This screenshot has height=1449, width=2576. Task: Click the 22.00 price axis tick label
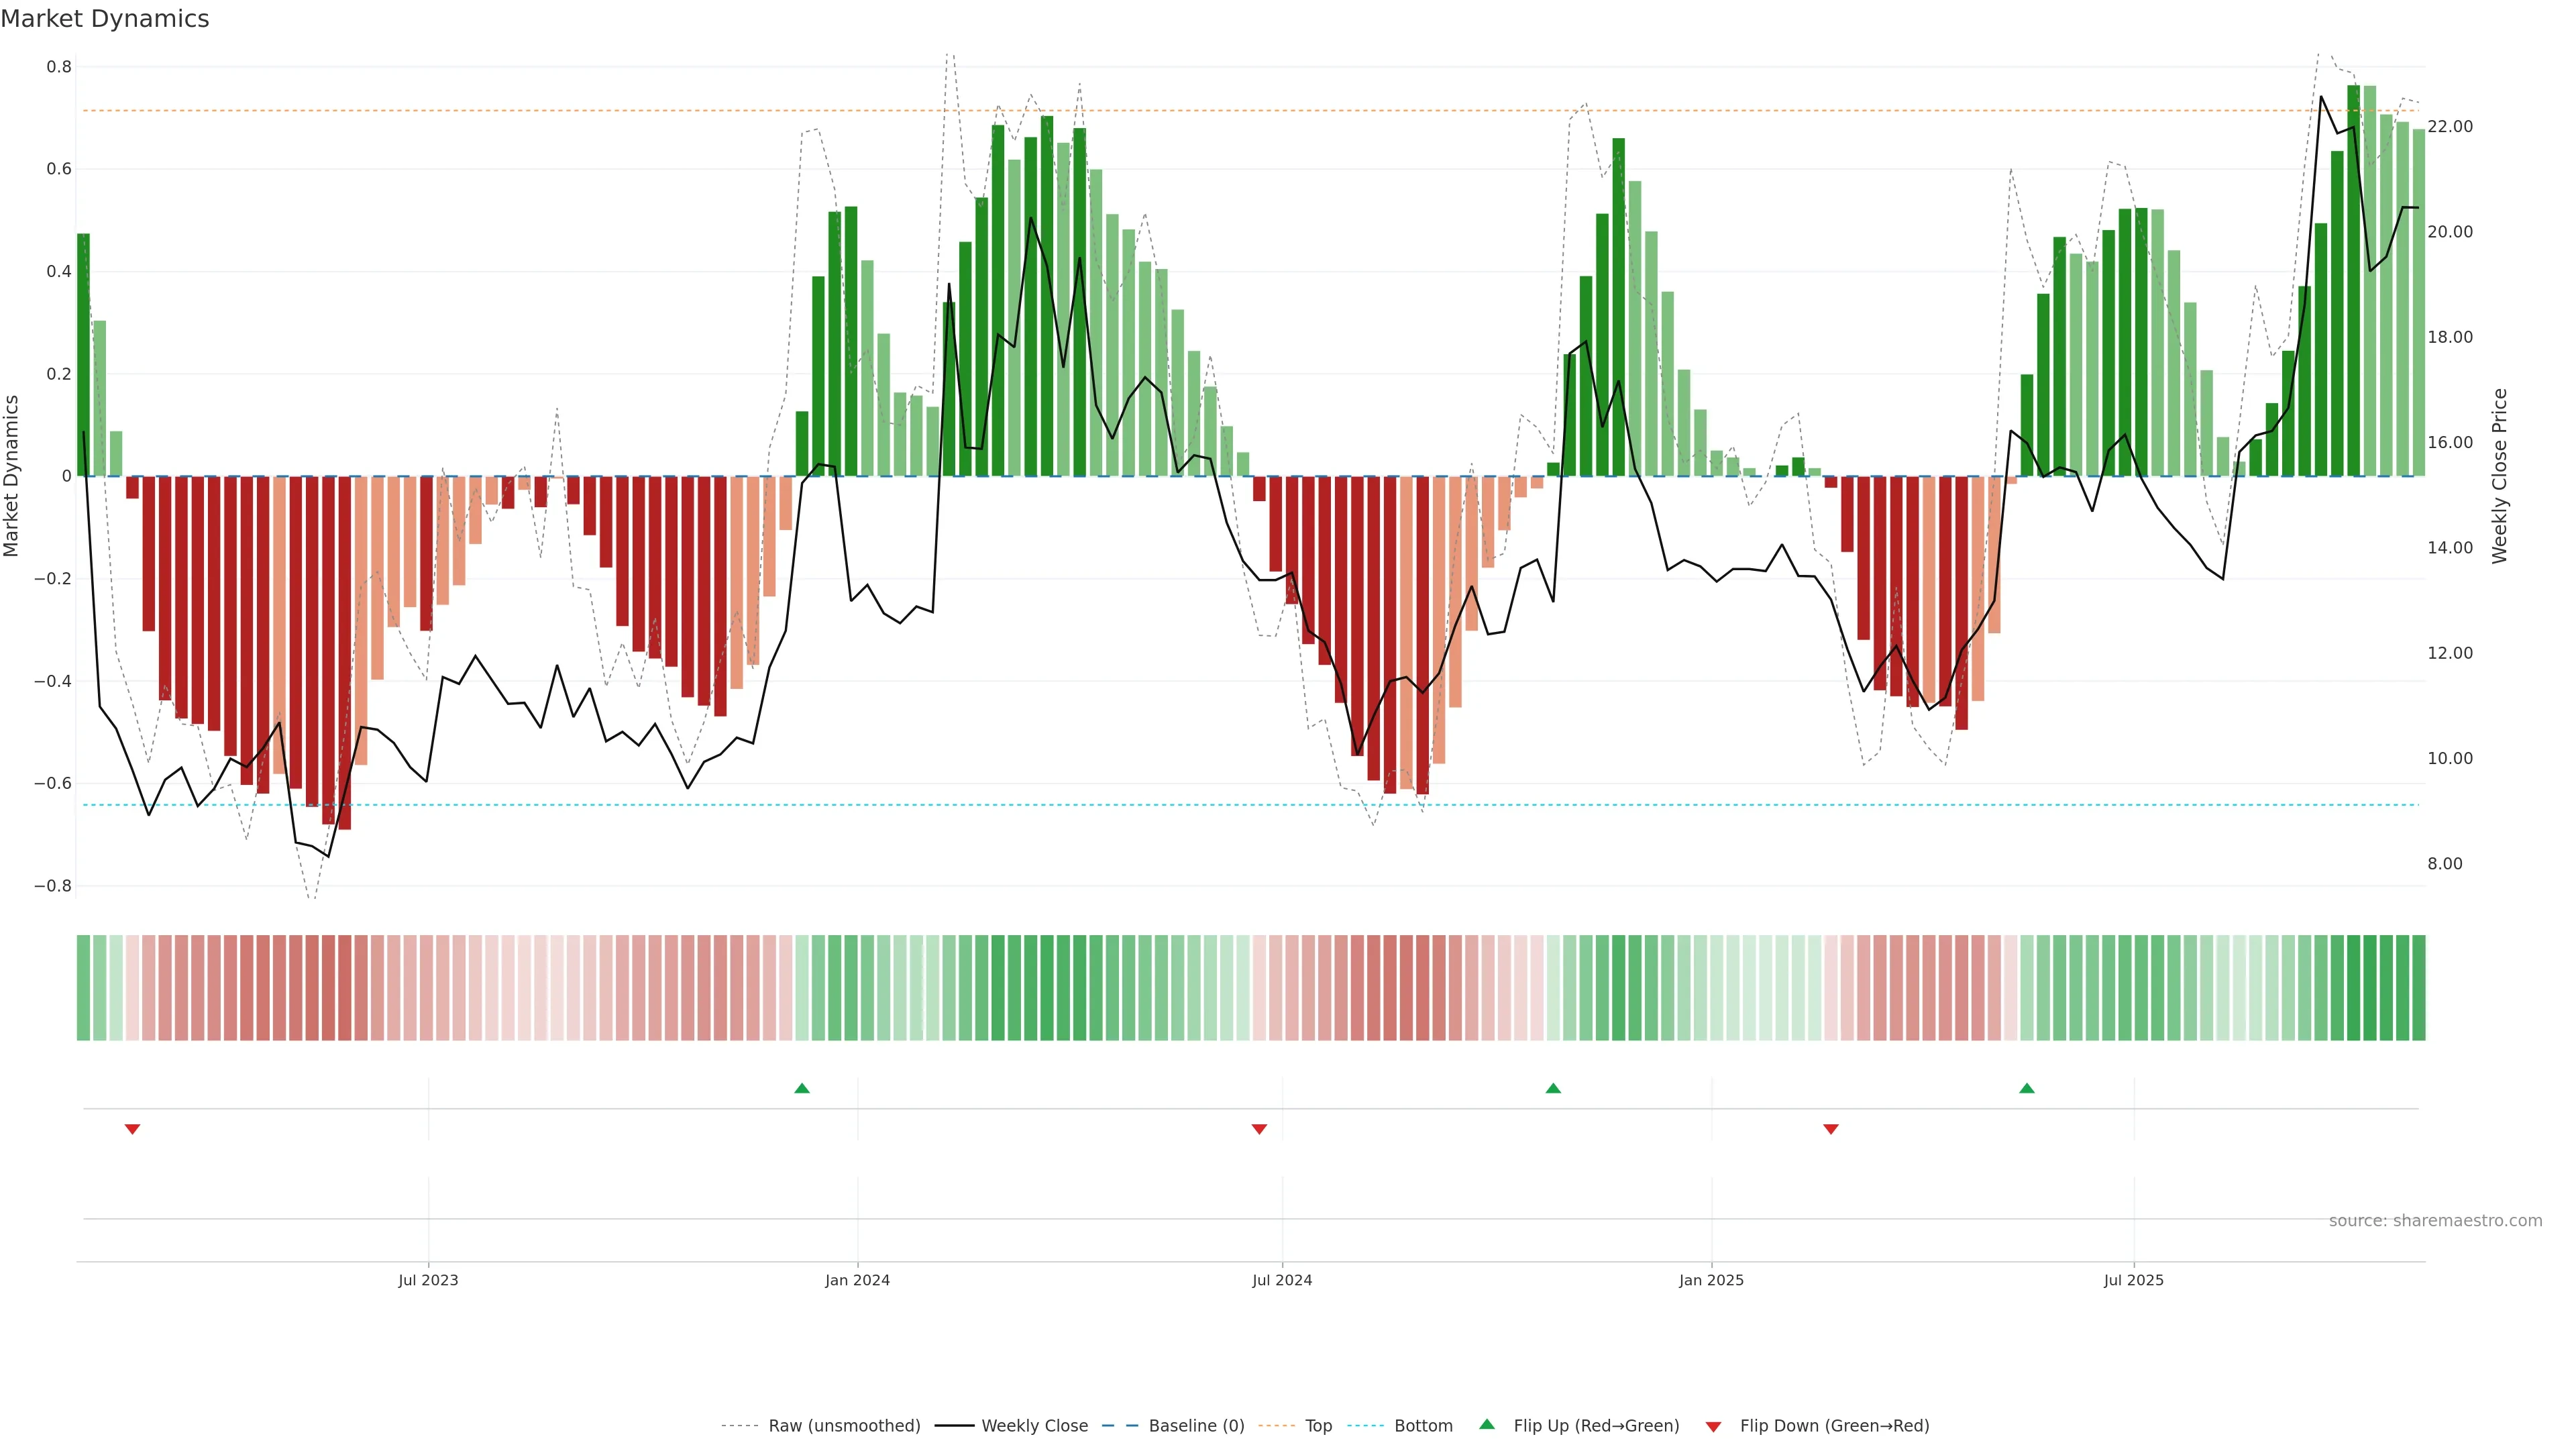tap(2449, 127)
